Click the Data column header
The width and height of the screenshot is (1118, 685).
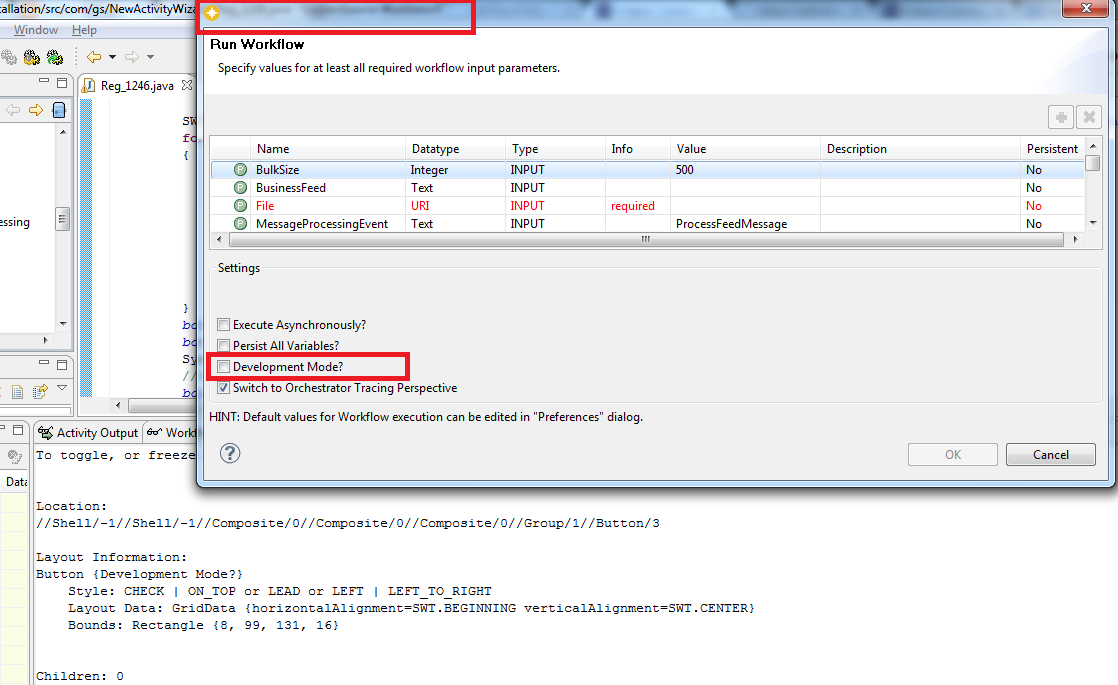(x=14, y=482)
